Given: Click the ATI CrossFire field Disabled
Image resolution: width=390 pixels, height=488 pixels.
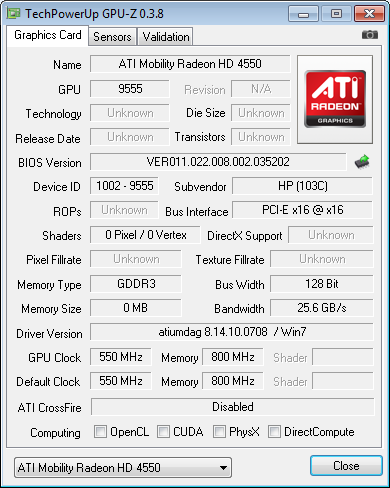Looking at the screenshot, I should pos(233,407).
